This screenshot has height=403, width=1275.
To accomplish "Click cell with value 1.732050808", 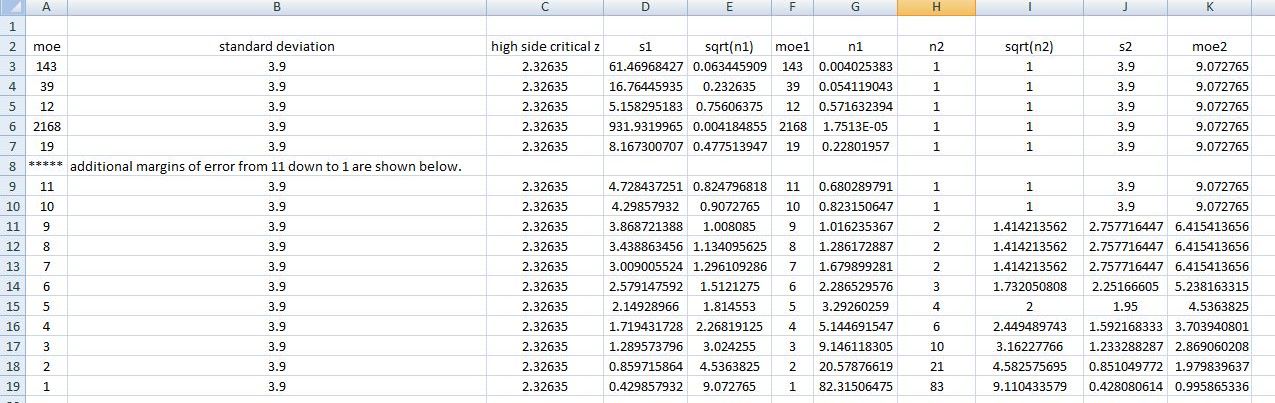I will coord(1029,286).
